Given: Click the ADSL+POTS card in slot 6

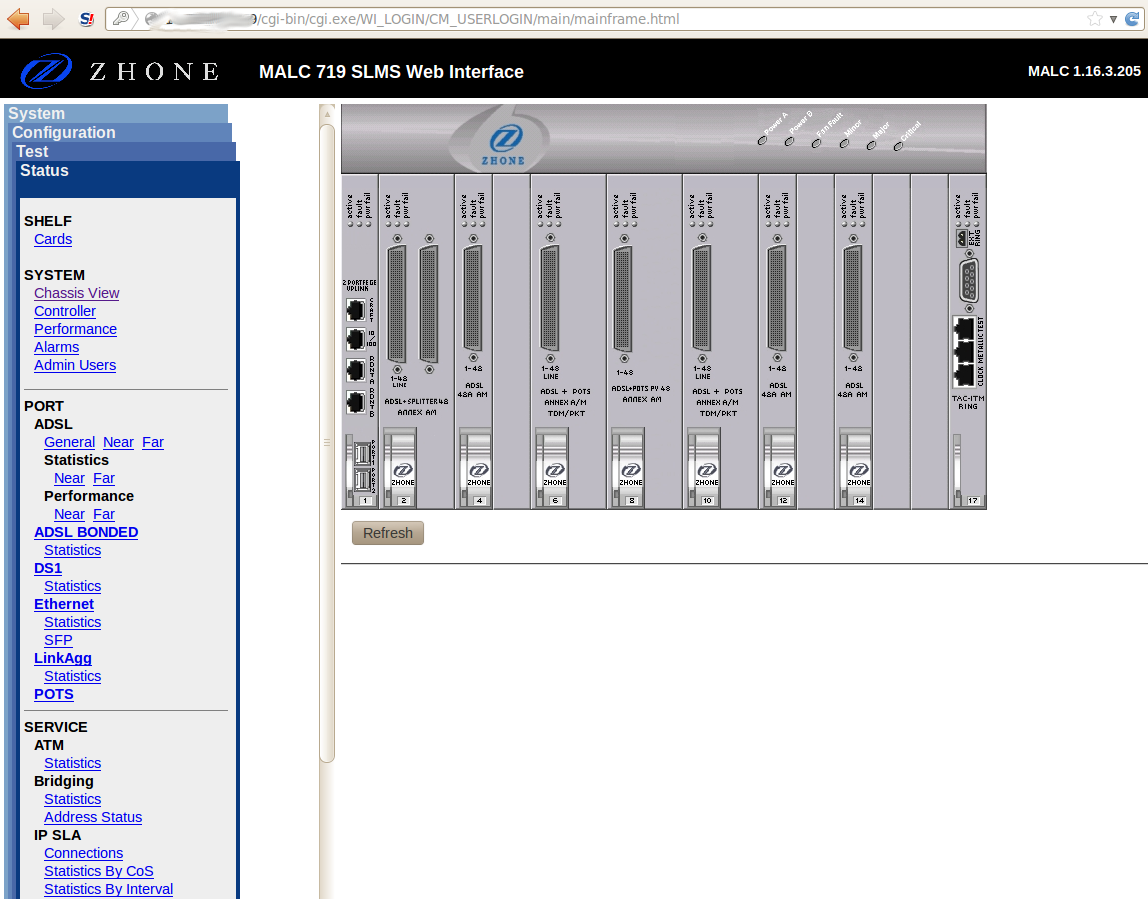Looking at the screenshot, I should (x=568, y=341).
